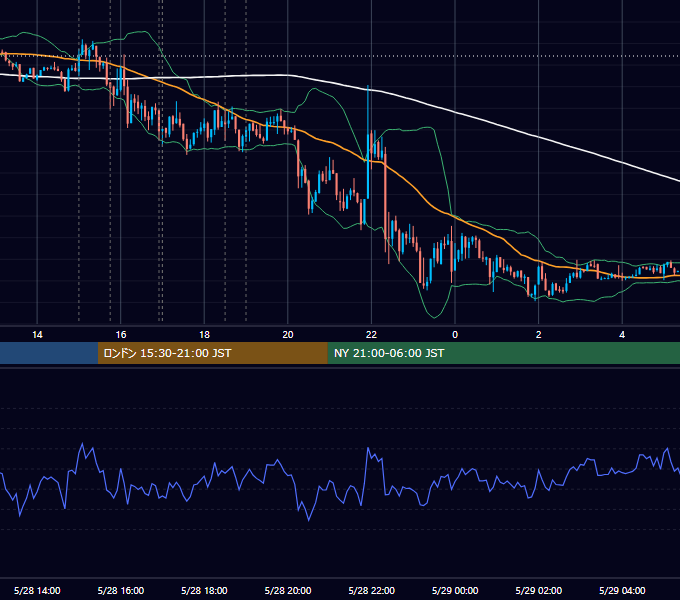Click the 5/29 02:00 indicator time label
Screen dimensions: 680x600
(539, 590)
